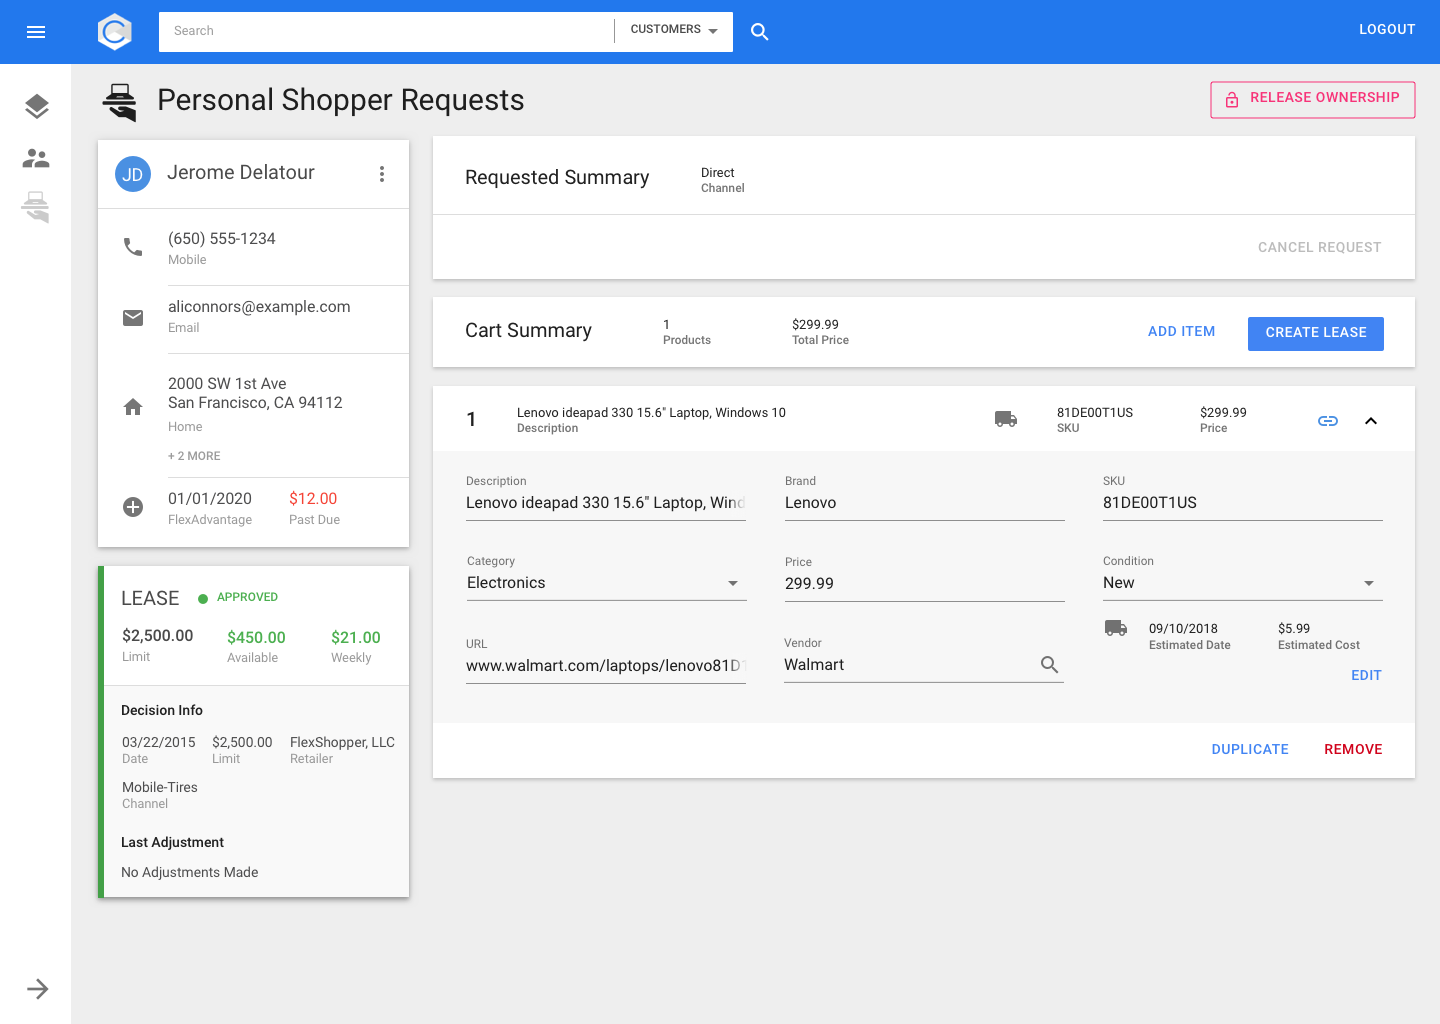Open the layers icon in the sidebar
Screen dimensions: 1440x1024
[36, 106]
